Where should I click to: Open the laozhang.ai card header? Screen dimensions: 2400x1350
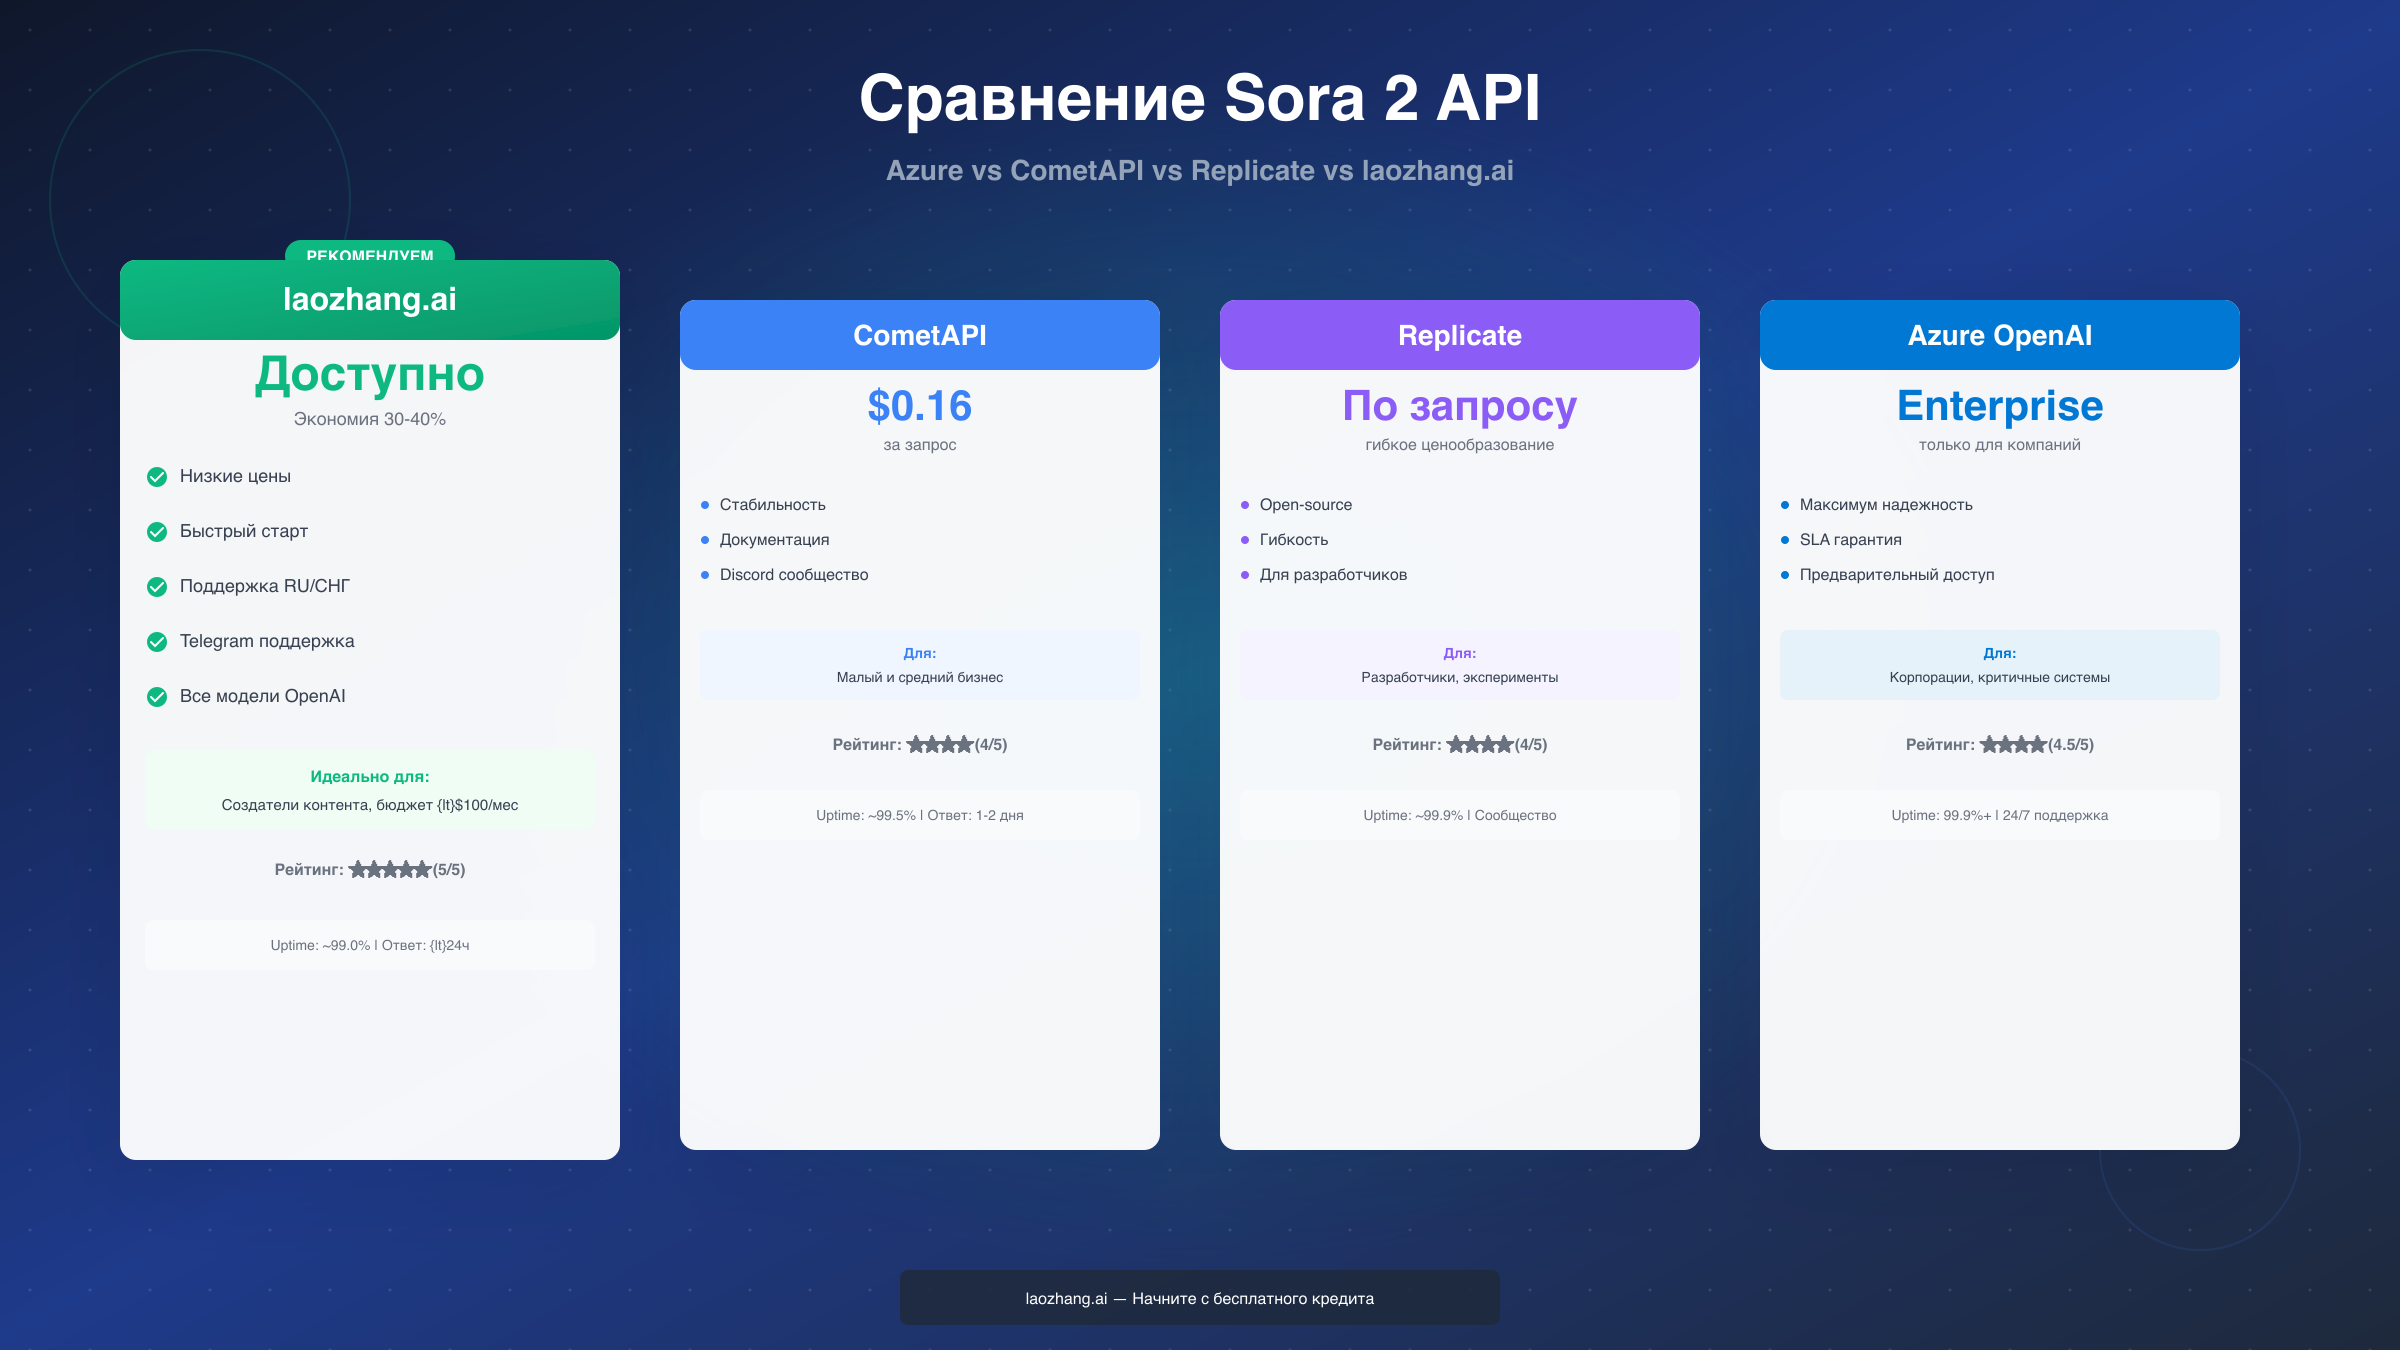pos(369,299)
